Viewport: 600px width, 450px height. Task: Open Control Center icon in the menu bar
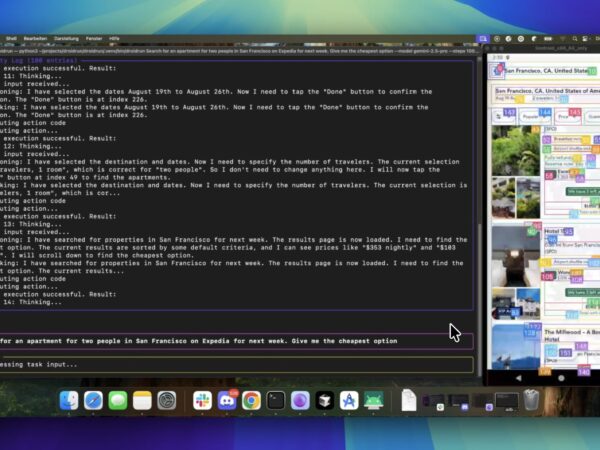pos(585,39)
